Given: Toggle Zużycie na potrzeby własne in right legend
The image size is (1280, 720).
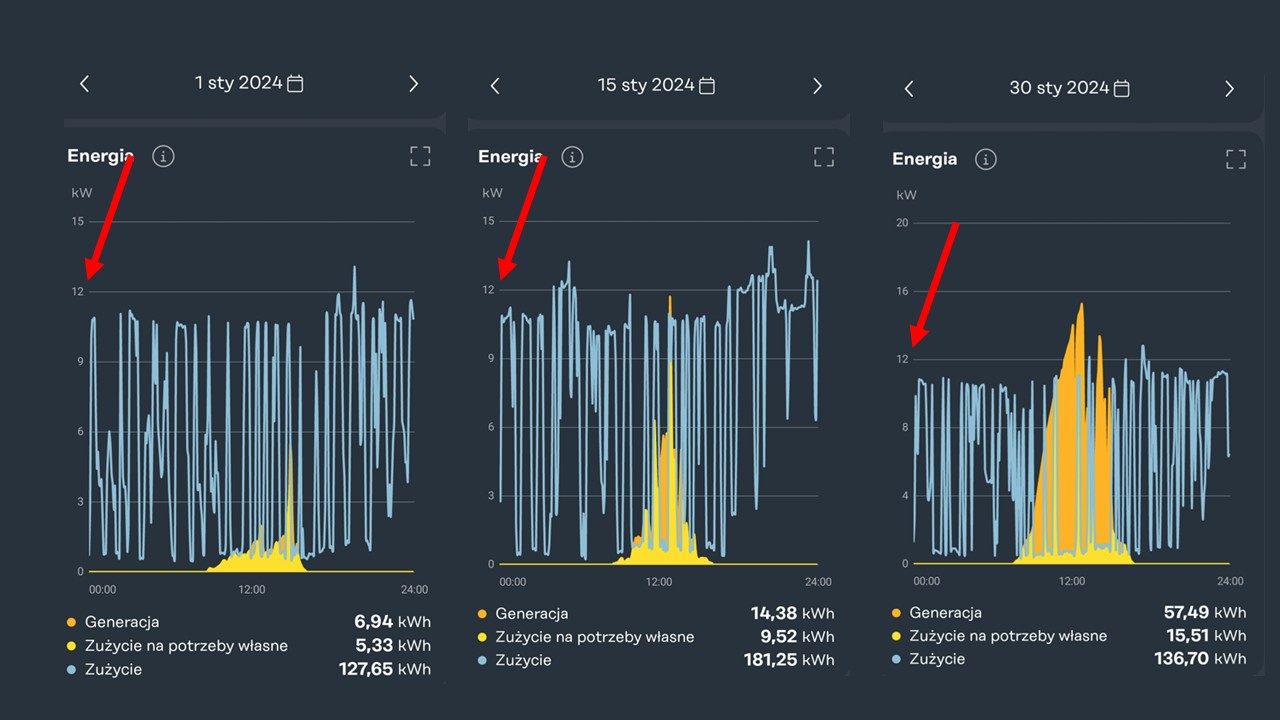Looking at the screenshot, I should click(1008, 636).
